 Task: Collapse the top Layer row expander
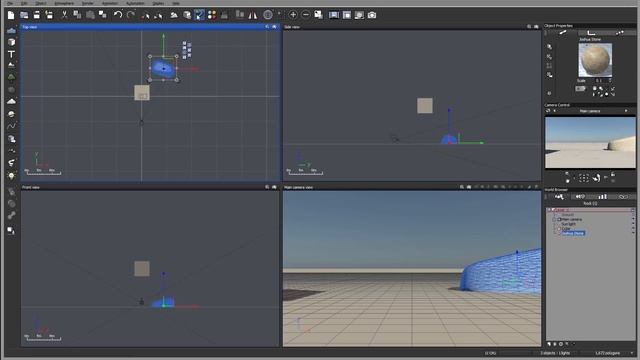click(549, 210)
